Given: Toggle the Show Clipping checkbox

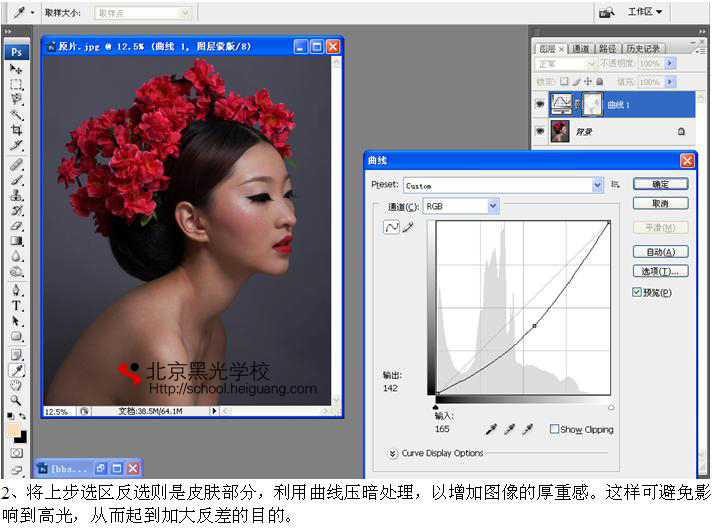Looking at the screenshot, I should click(554, 429).
